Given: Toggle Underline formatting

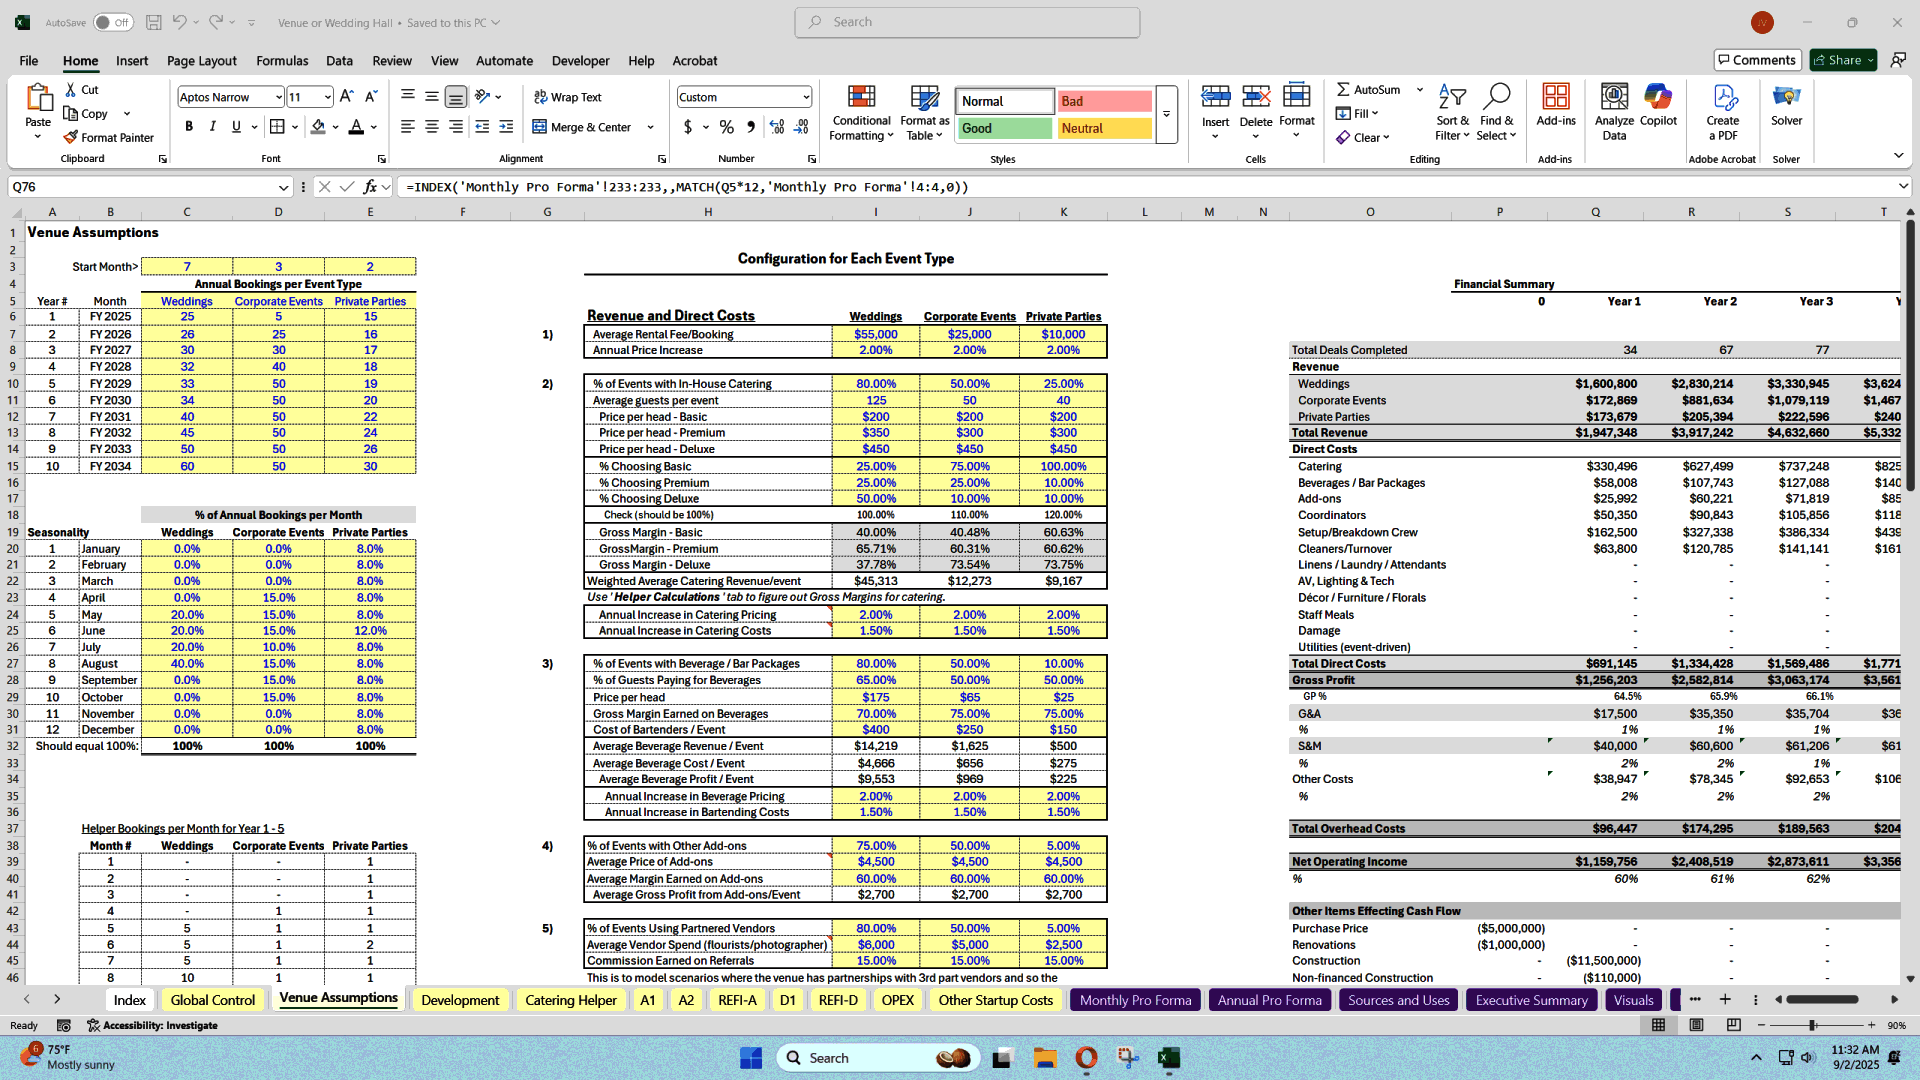Looking at the screenshot, I should pyautogui.click(x=236, y=127).
